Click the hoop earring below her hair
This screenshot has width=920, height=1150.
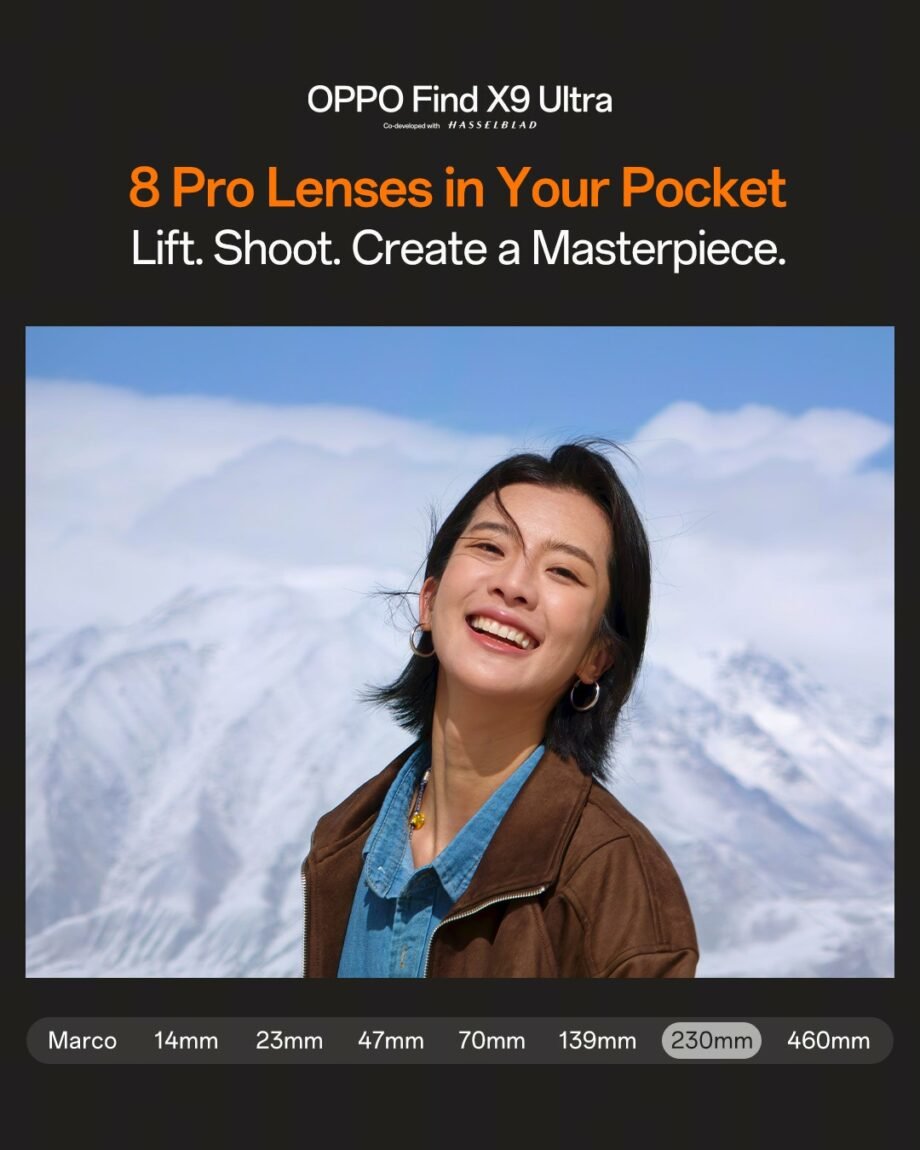585,695
